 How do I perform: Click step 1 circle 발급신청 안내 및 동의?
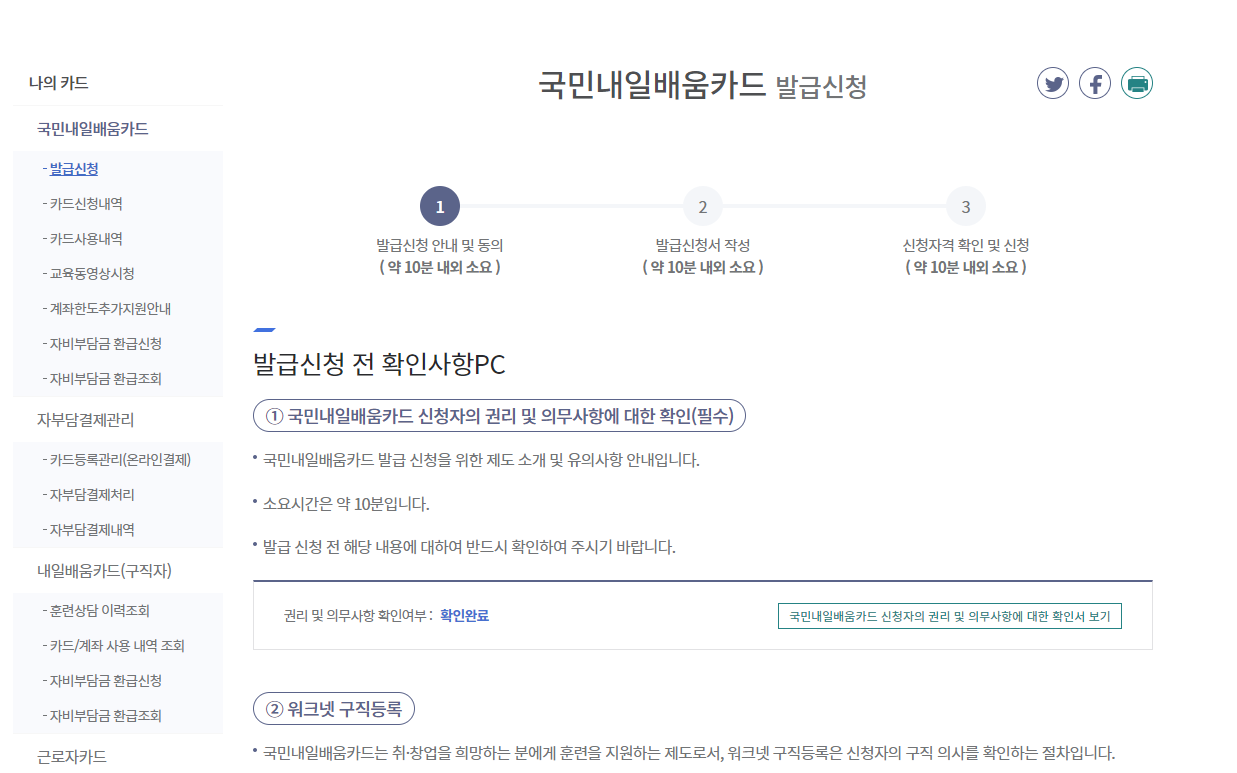440,207
